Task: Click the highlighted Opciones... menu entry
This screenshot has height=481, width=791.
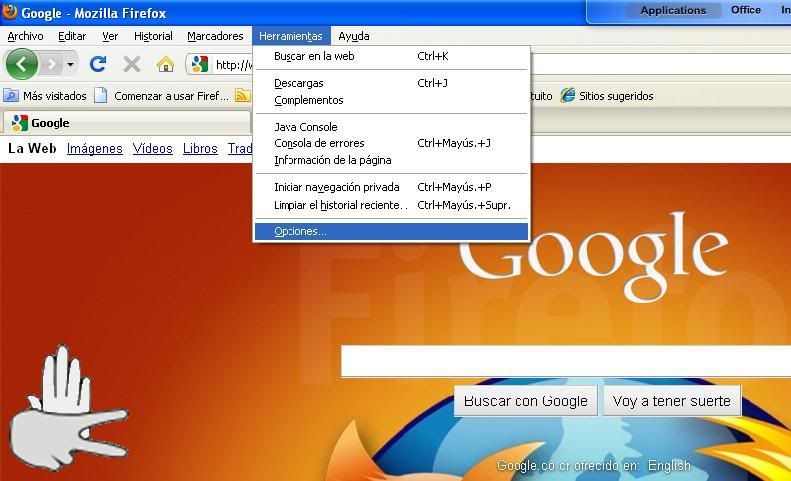Action: (391, 231)
